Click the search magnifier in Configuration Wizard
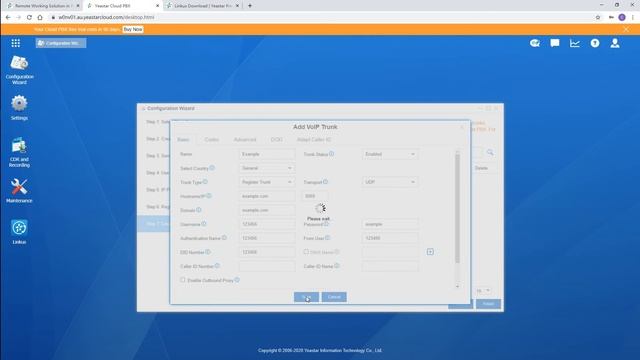The image size is (640, 360). pos(490,153)
